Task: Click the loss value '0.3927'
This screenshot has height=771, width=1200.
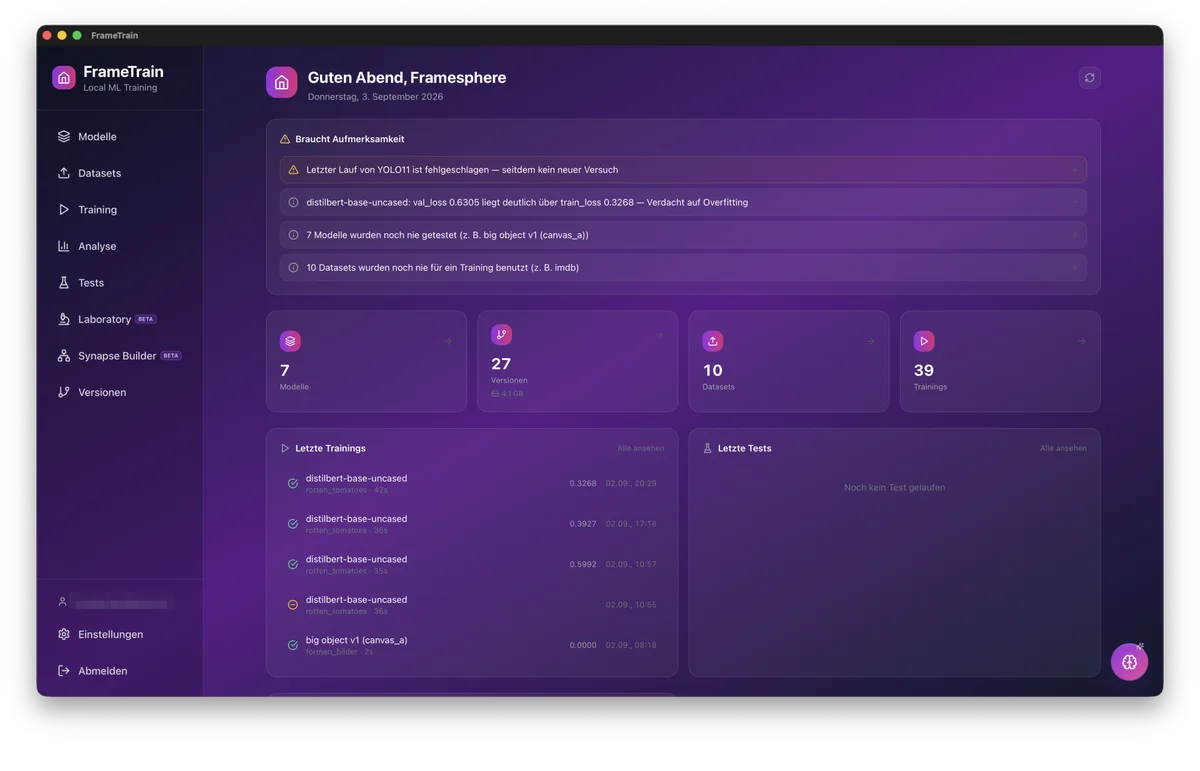Action: pyautogui.click(x=583, y=524)
